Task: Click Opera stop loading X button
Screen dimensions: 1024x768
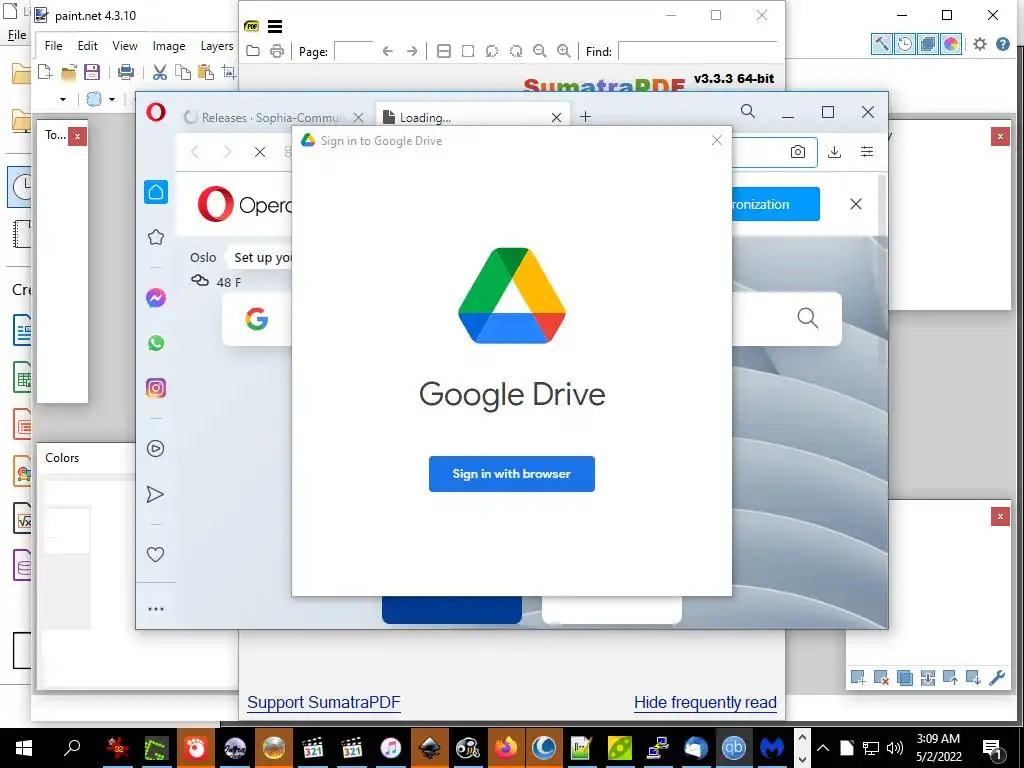Action: click(x=259, y=152)
